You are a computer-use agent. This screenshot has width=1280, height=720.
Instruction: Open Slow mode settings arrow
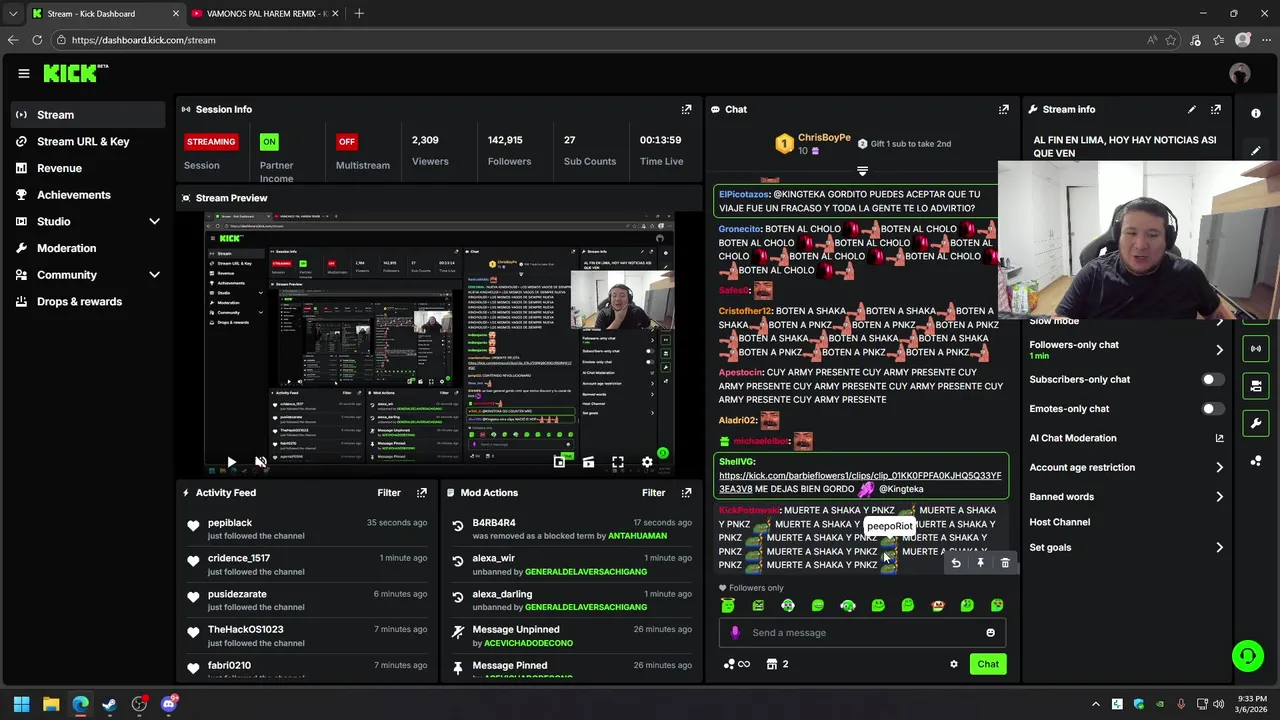pyautogui.click(x=1219, y=322)
